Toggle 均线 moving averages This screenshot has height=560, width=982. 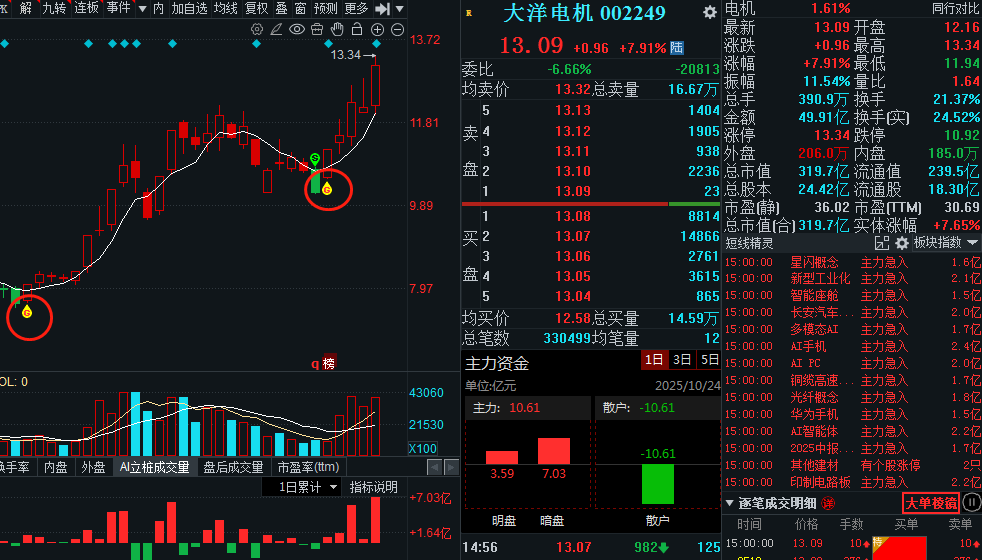pyautogui.click(x=225, y=8)
